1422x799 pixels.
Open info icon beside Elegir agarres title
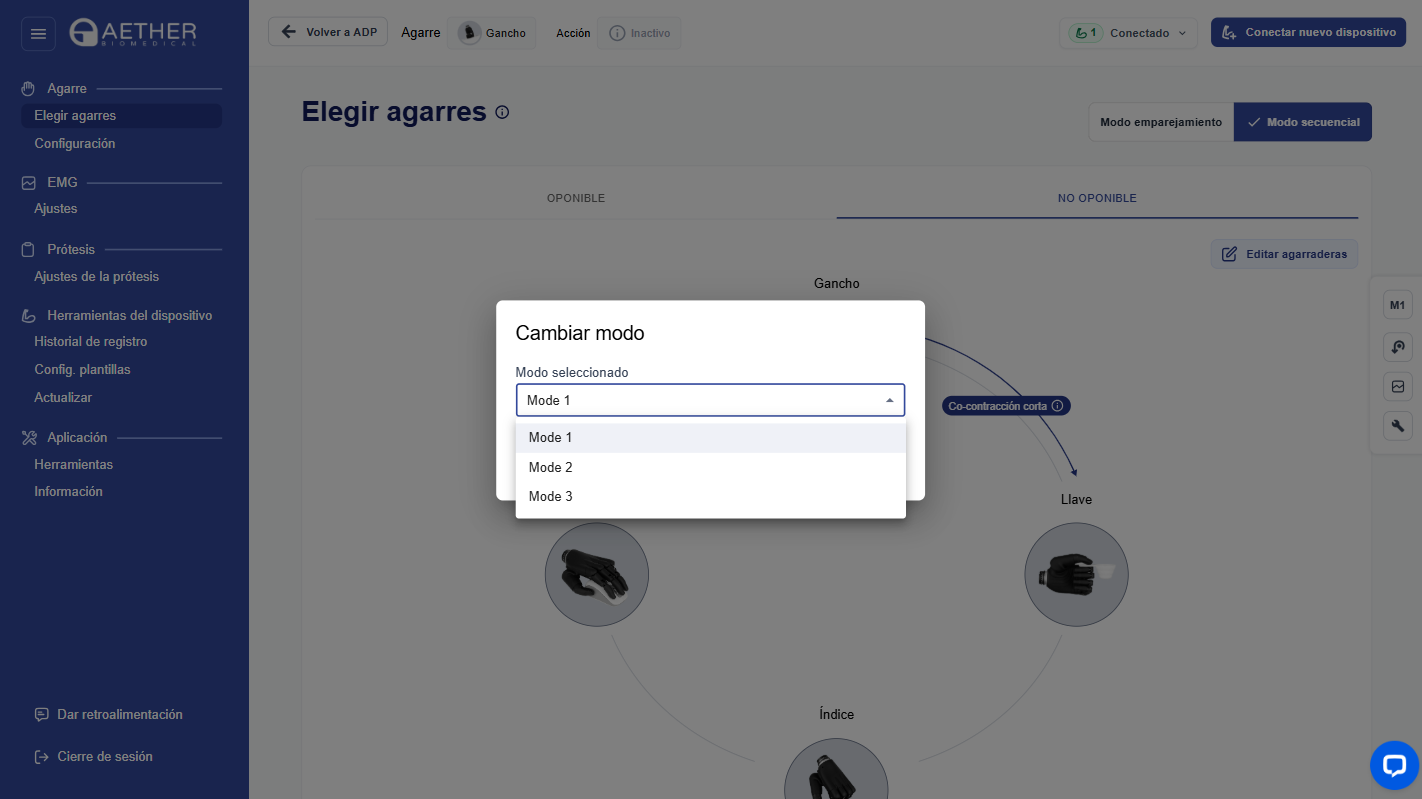[502, 112]
